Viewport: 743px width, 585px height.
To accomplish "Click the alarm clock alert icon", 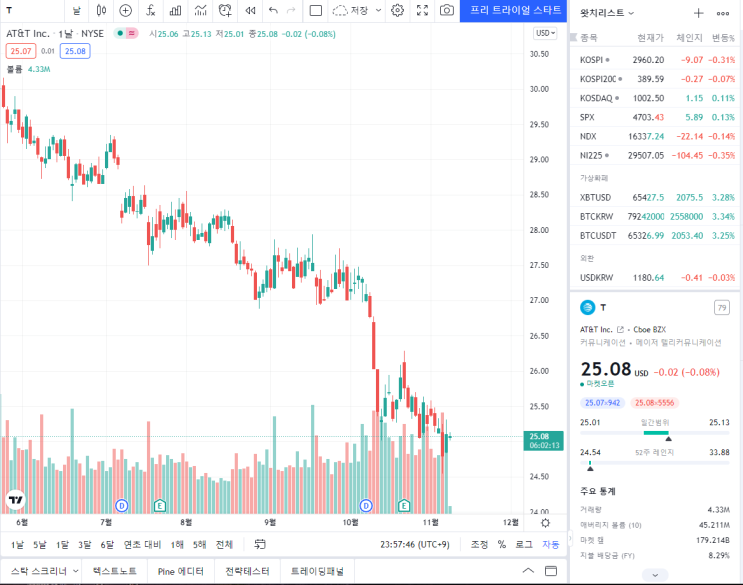I will 225,10.
